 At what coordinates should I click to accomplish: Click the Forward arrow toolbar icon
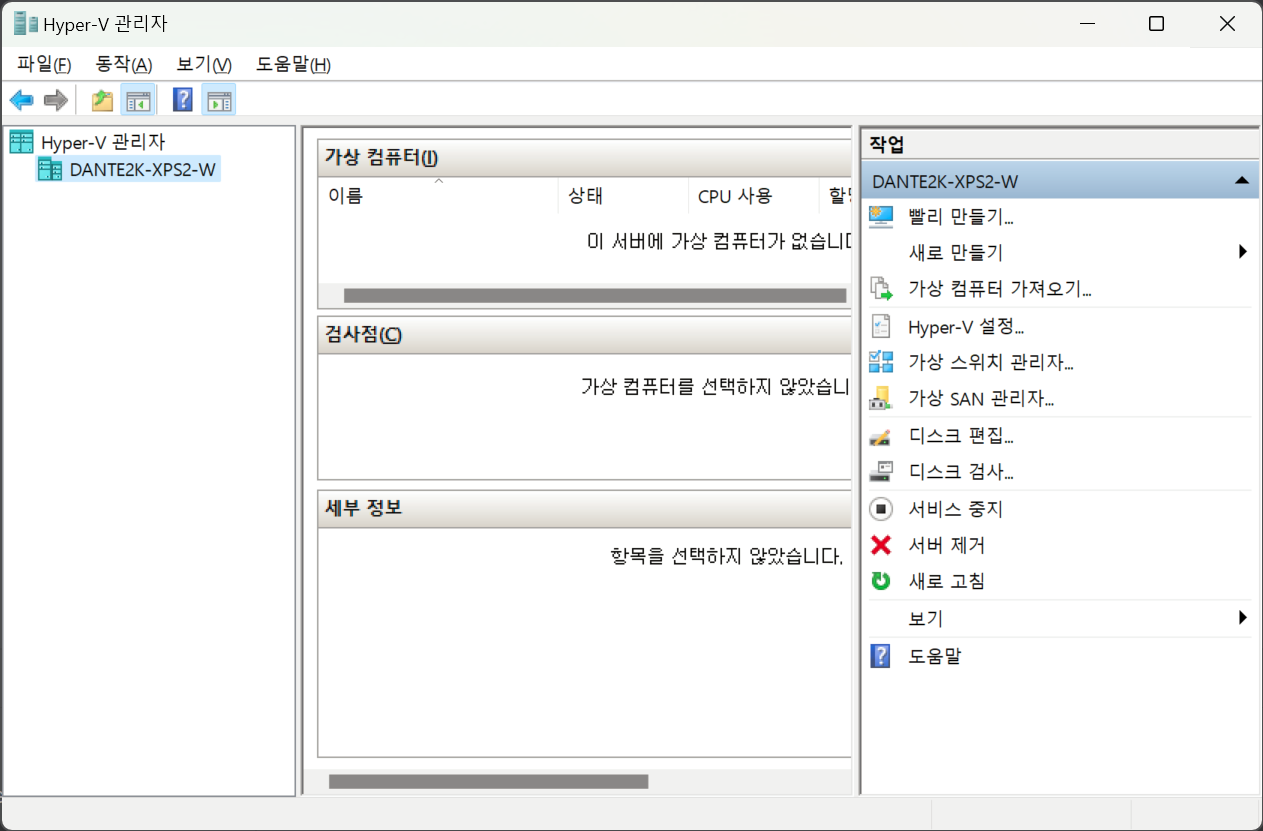point(55,100)
